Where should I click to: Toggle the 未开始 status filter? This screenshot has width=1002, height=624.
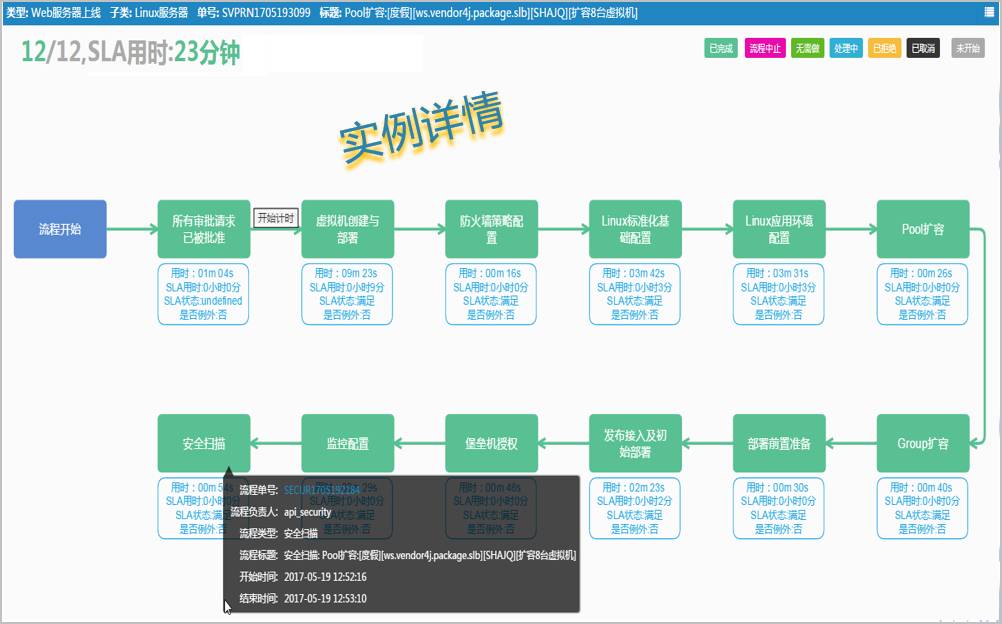(967, 47)
